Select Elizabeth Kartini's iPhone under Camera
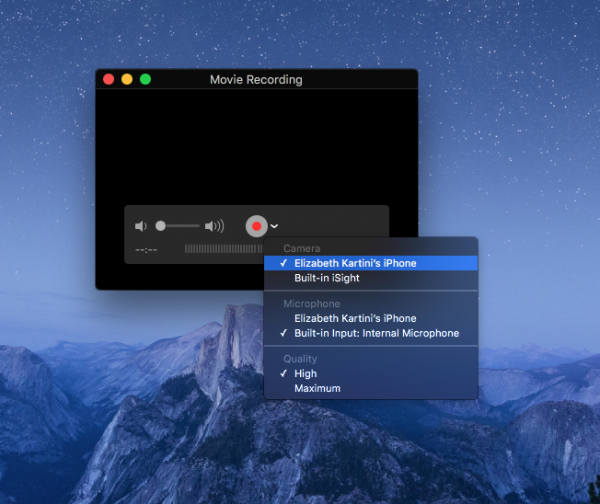This screenshot has width=600, height=504. [x=355, y=263]
